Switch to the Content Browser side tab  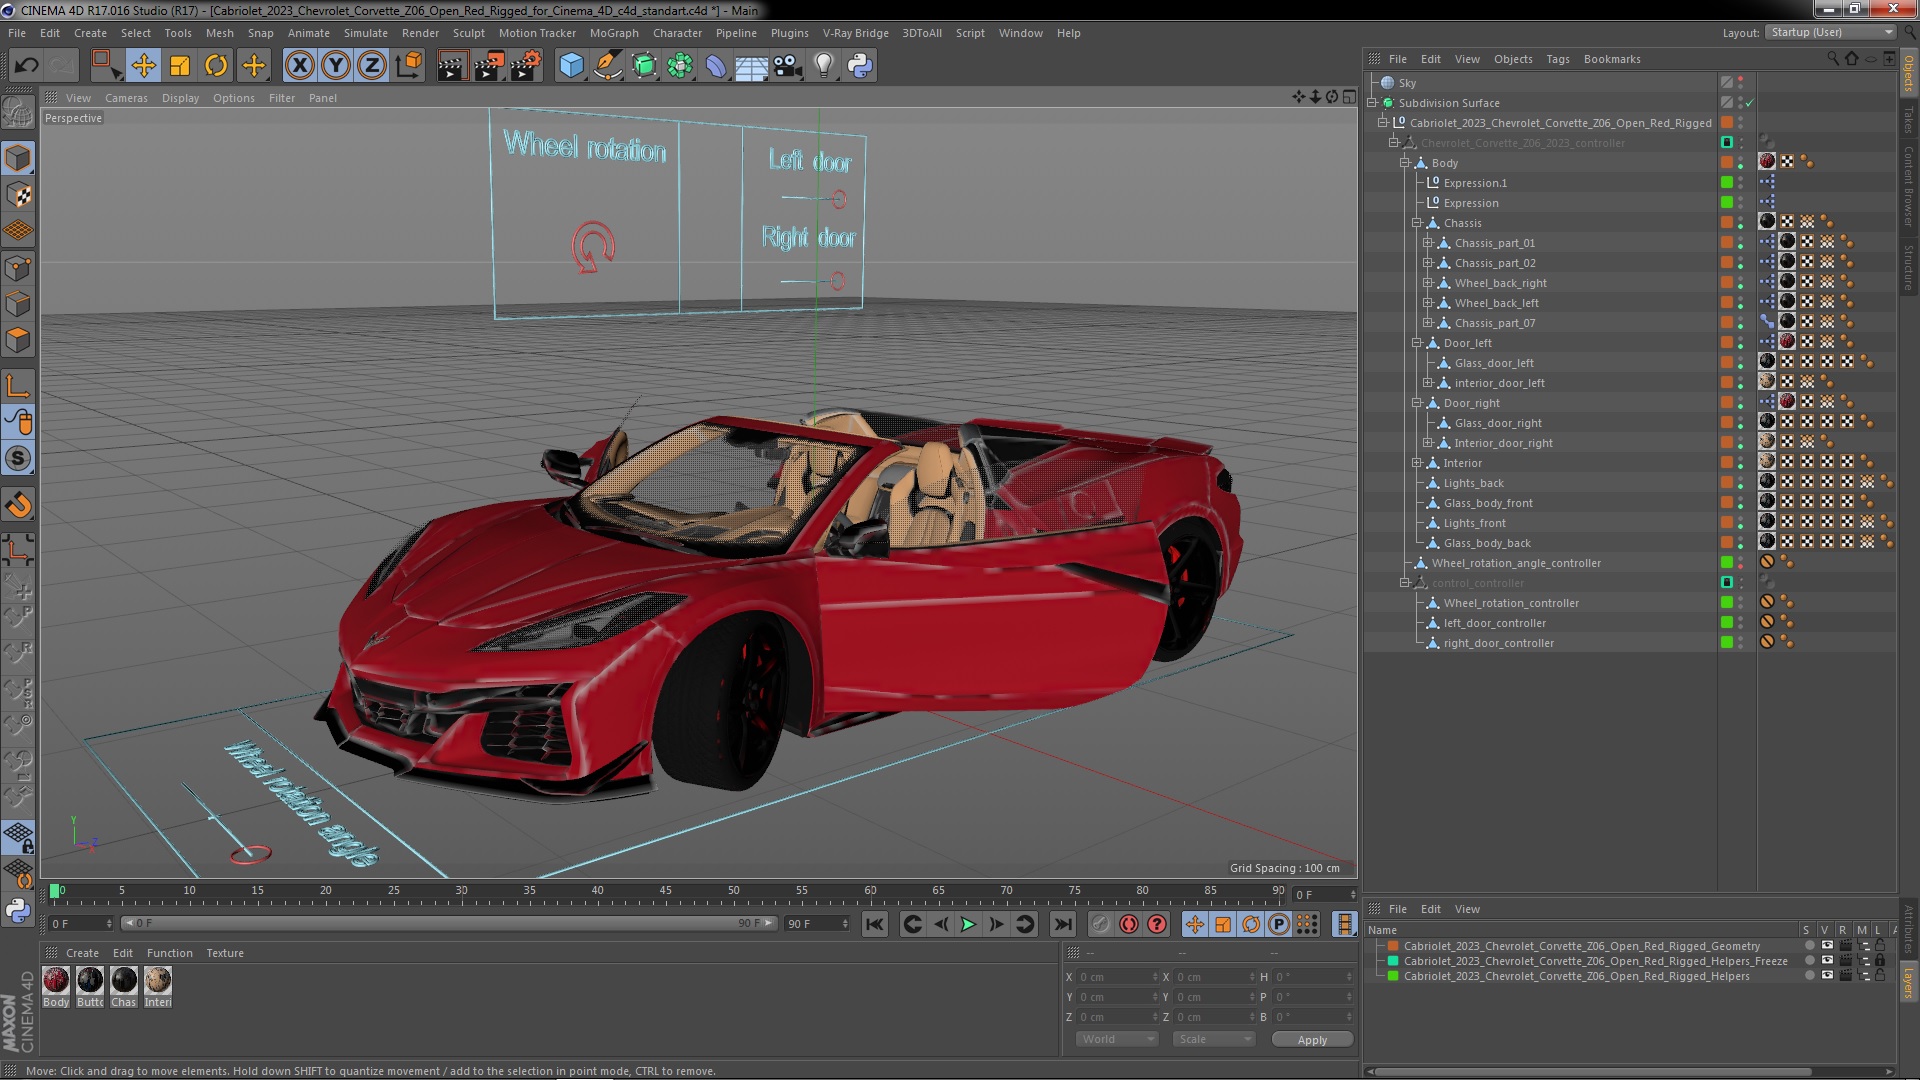1908,185
